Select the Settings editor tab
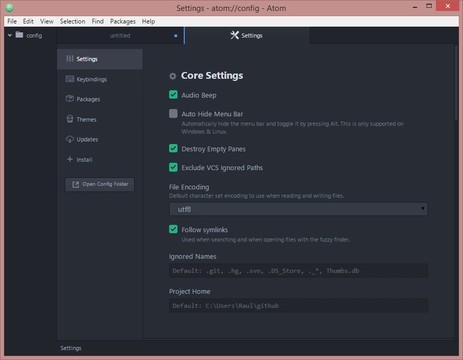 247,36
